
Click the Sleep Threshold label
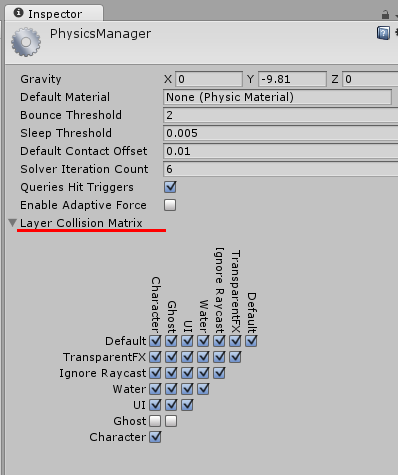[66, 133]
